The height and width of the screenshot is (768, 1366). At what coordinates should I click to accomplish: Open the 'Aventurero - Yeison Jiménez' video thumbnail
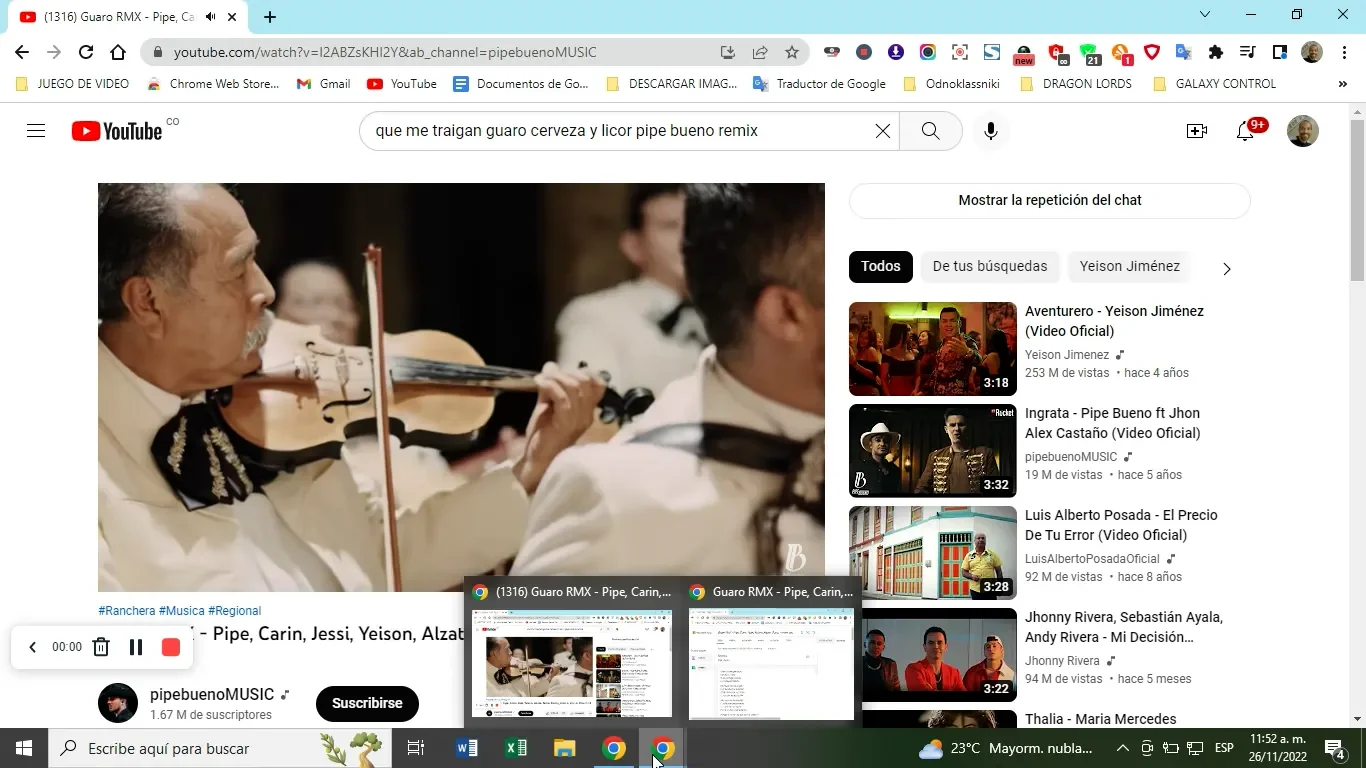pyautogui.click(x=932, y=349)
